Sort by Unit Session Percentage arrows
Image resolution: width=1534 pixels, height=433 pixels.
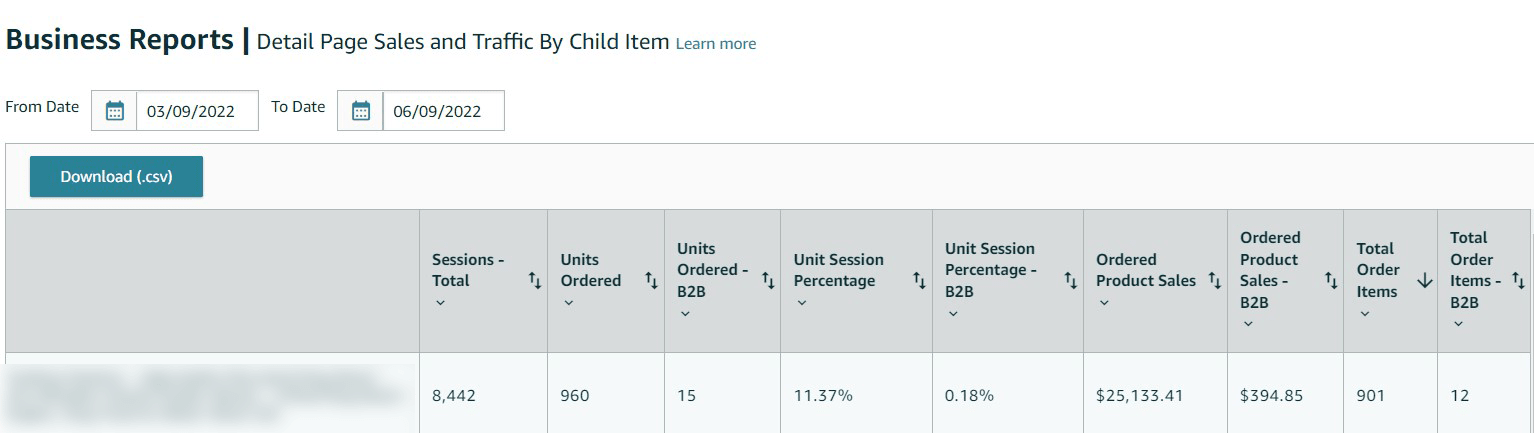920,281
